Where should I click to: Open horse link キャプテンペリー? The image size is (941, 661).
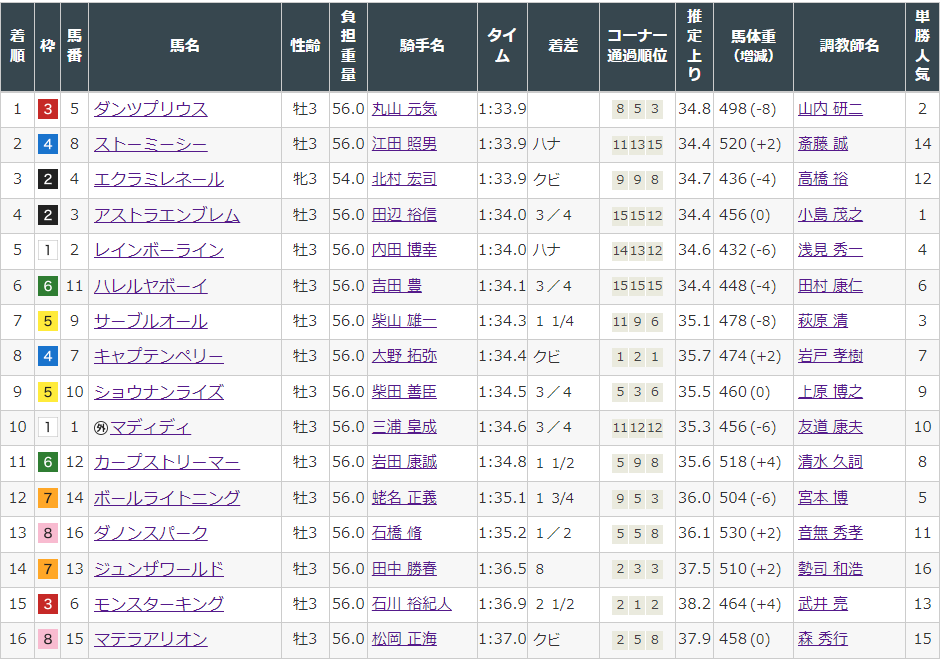(158, 356)
